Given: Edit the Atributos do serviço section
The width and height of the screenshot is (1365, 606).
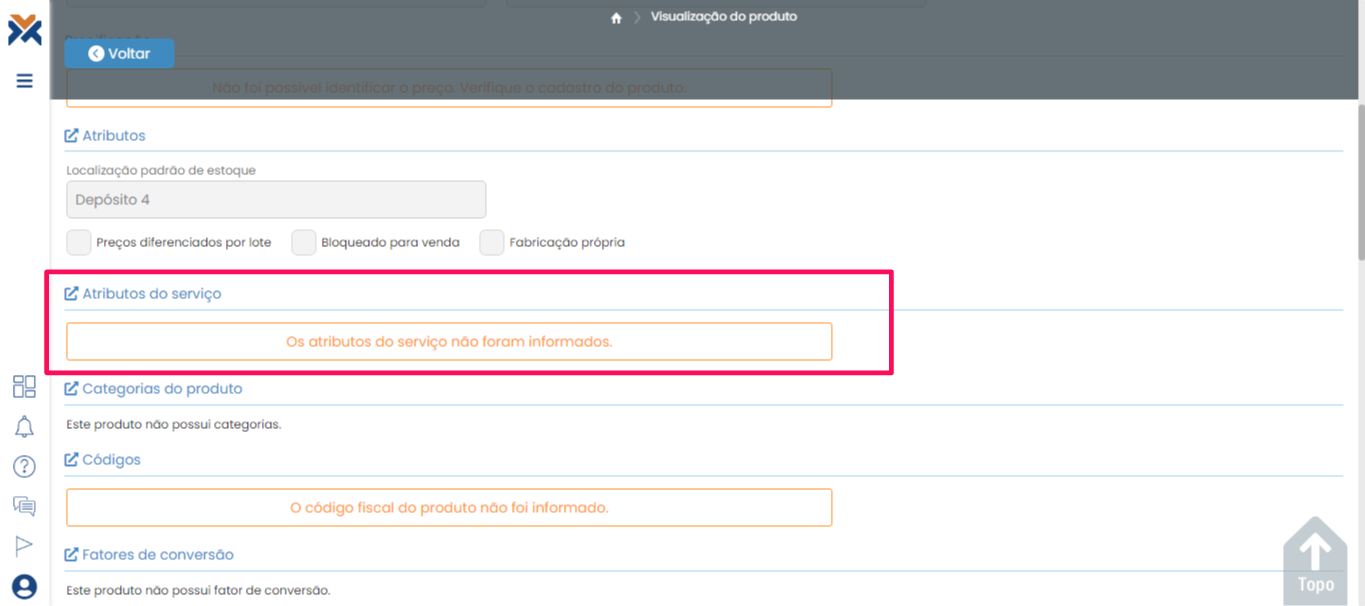Looking at the screenshot, I should click(142, 294).
